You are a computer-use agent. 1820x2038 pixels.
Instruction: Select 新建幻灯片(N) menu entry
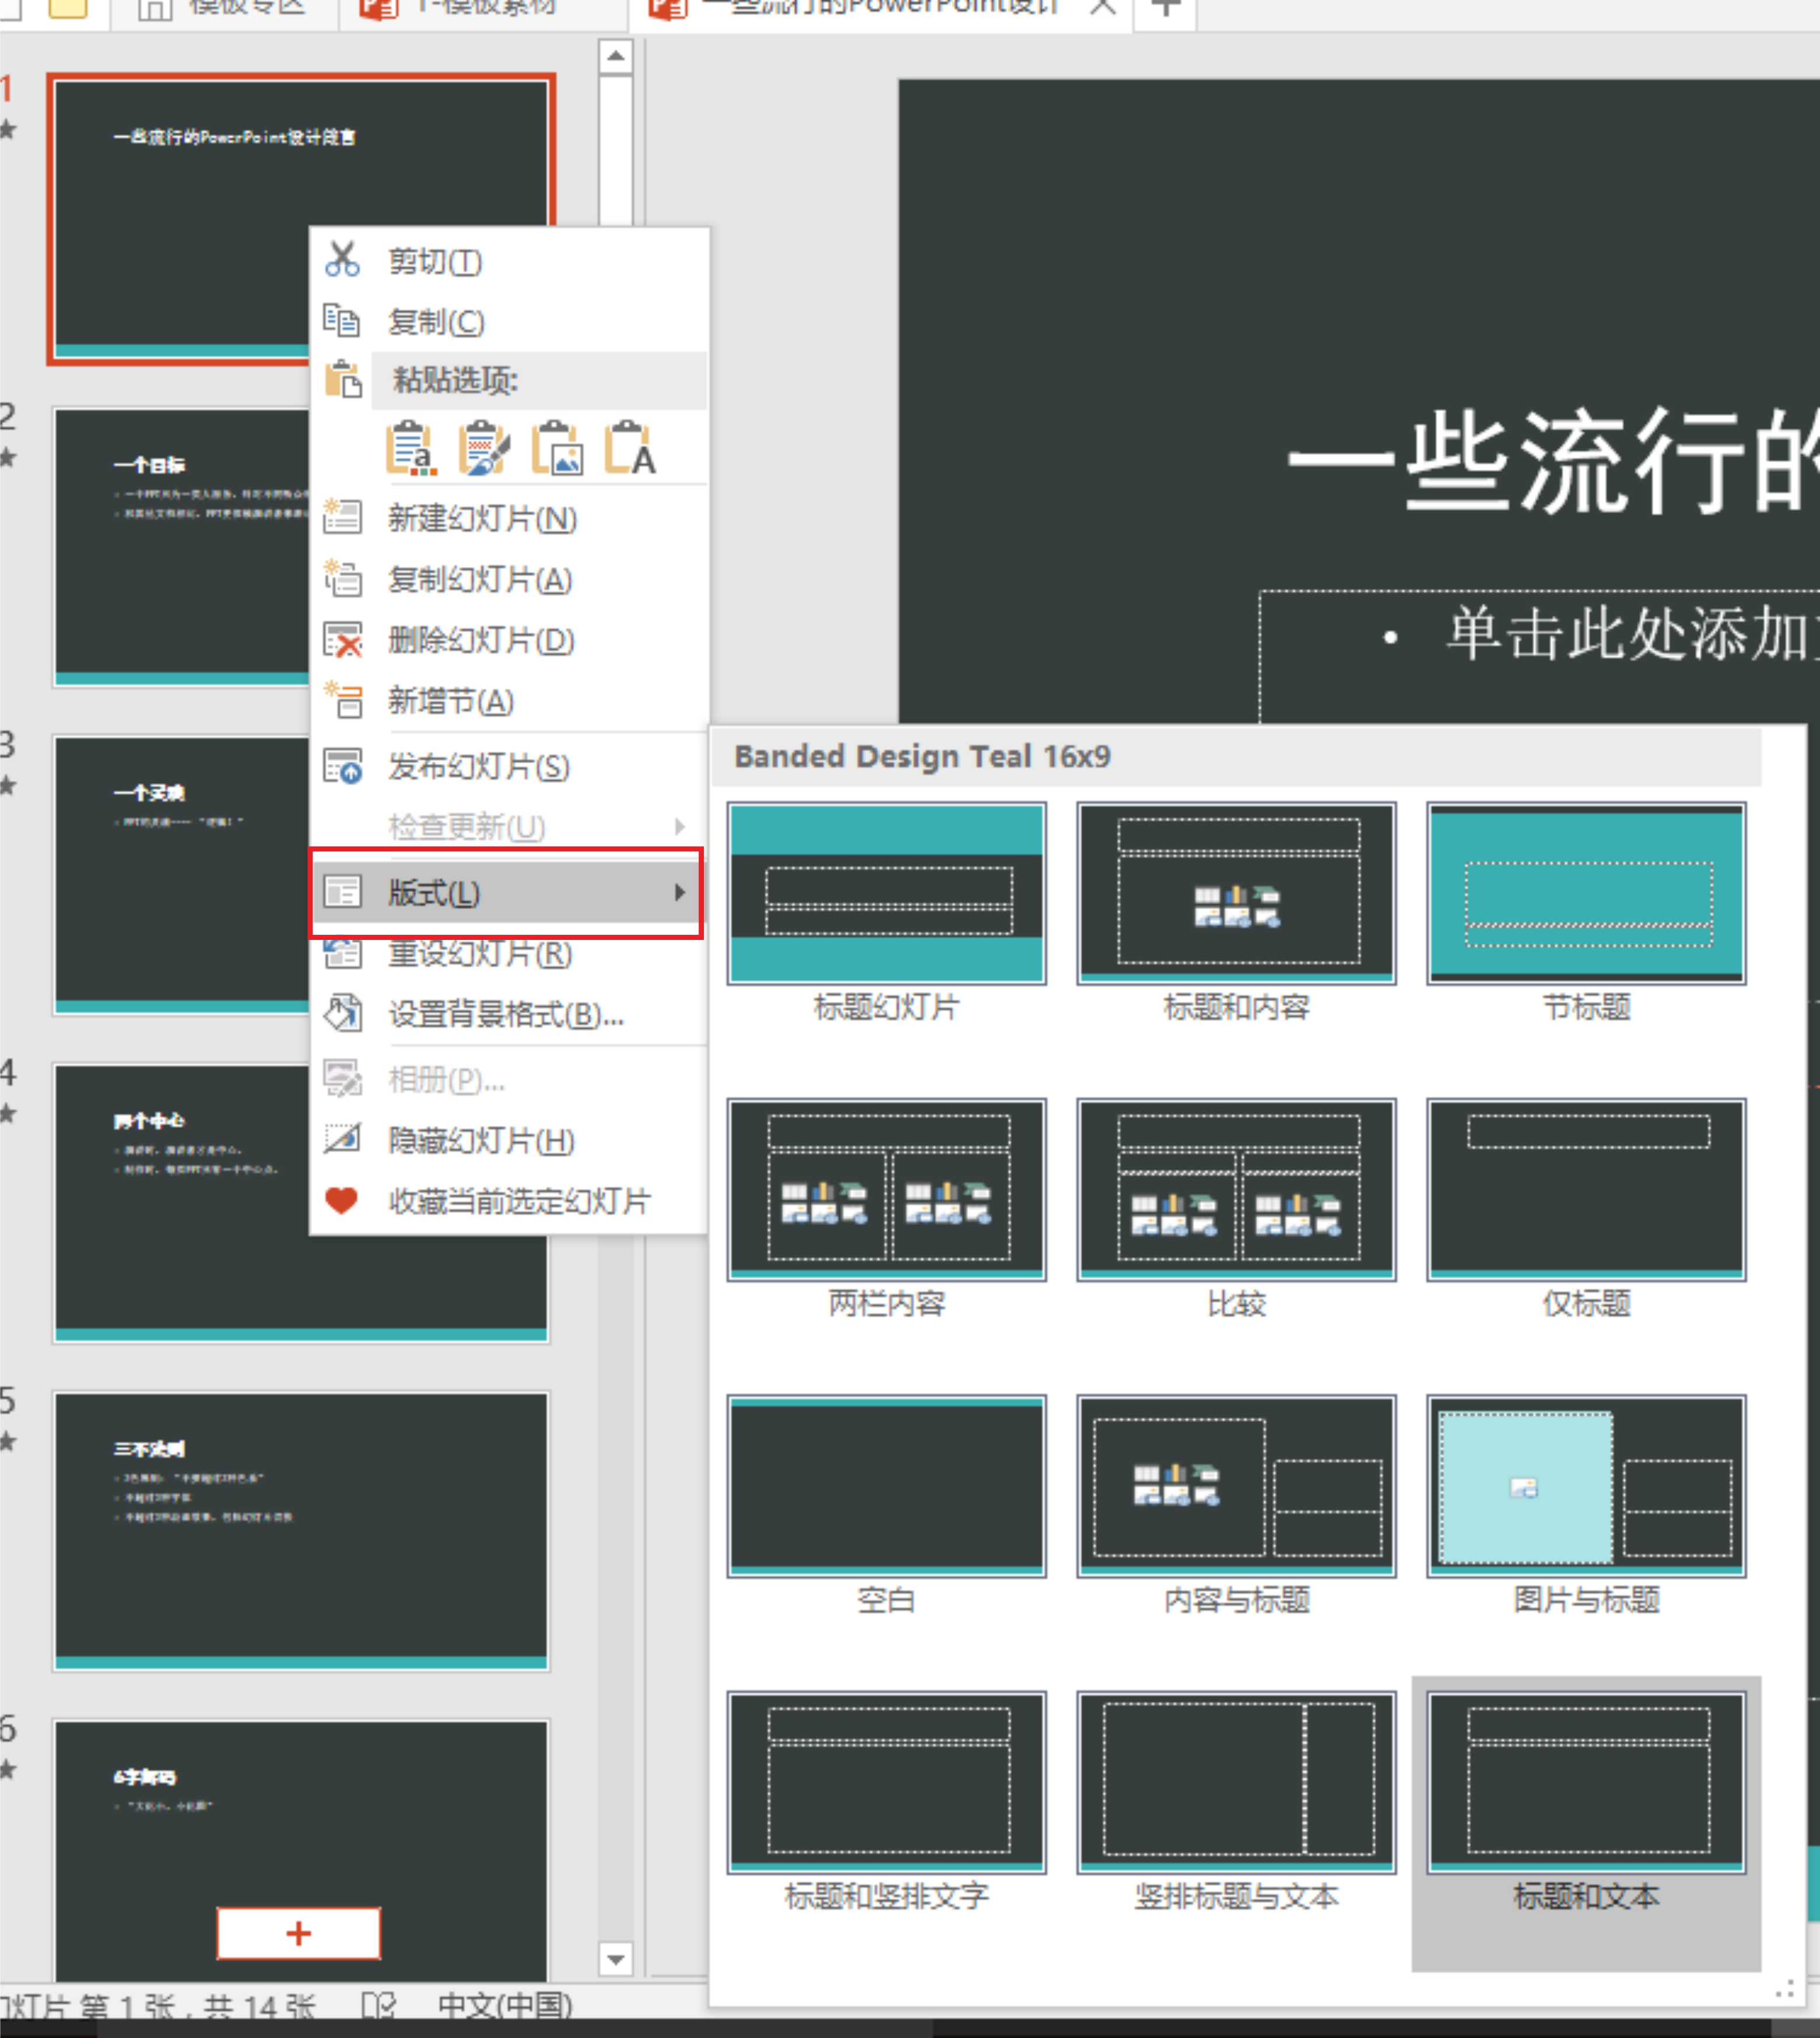482,519
